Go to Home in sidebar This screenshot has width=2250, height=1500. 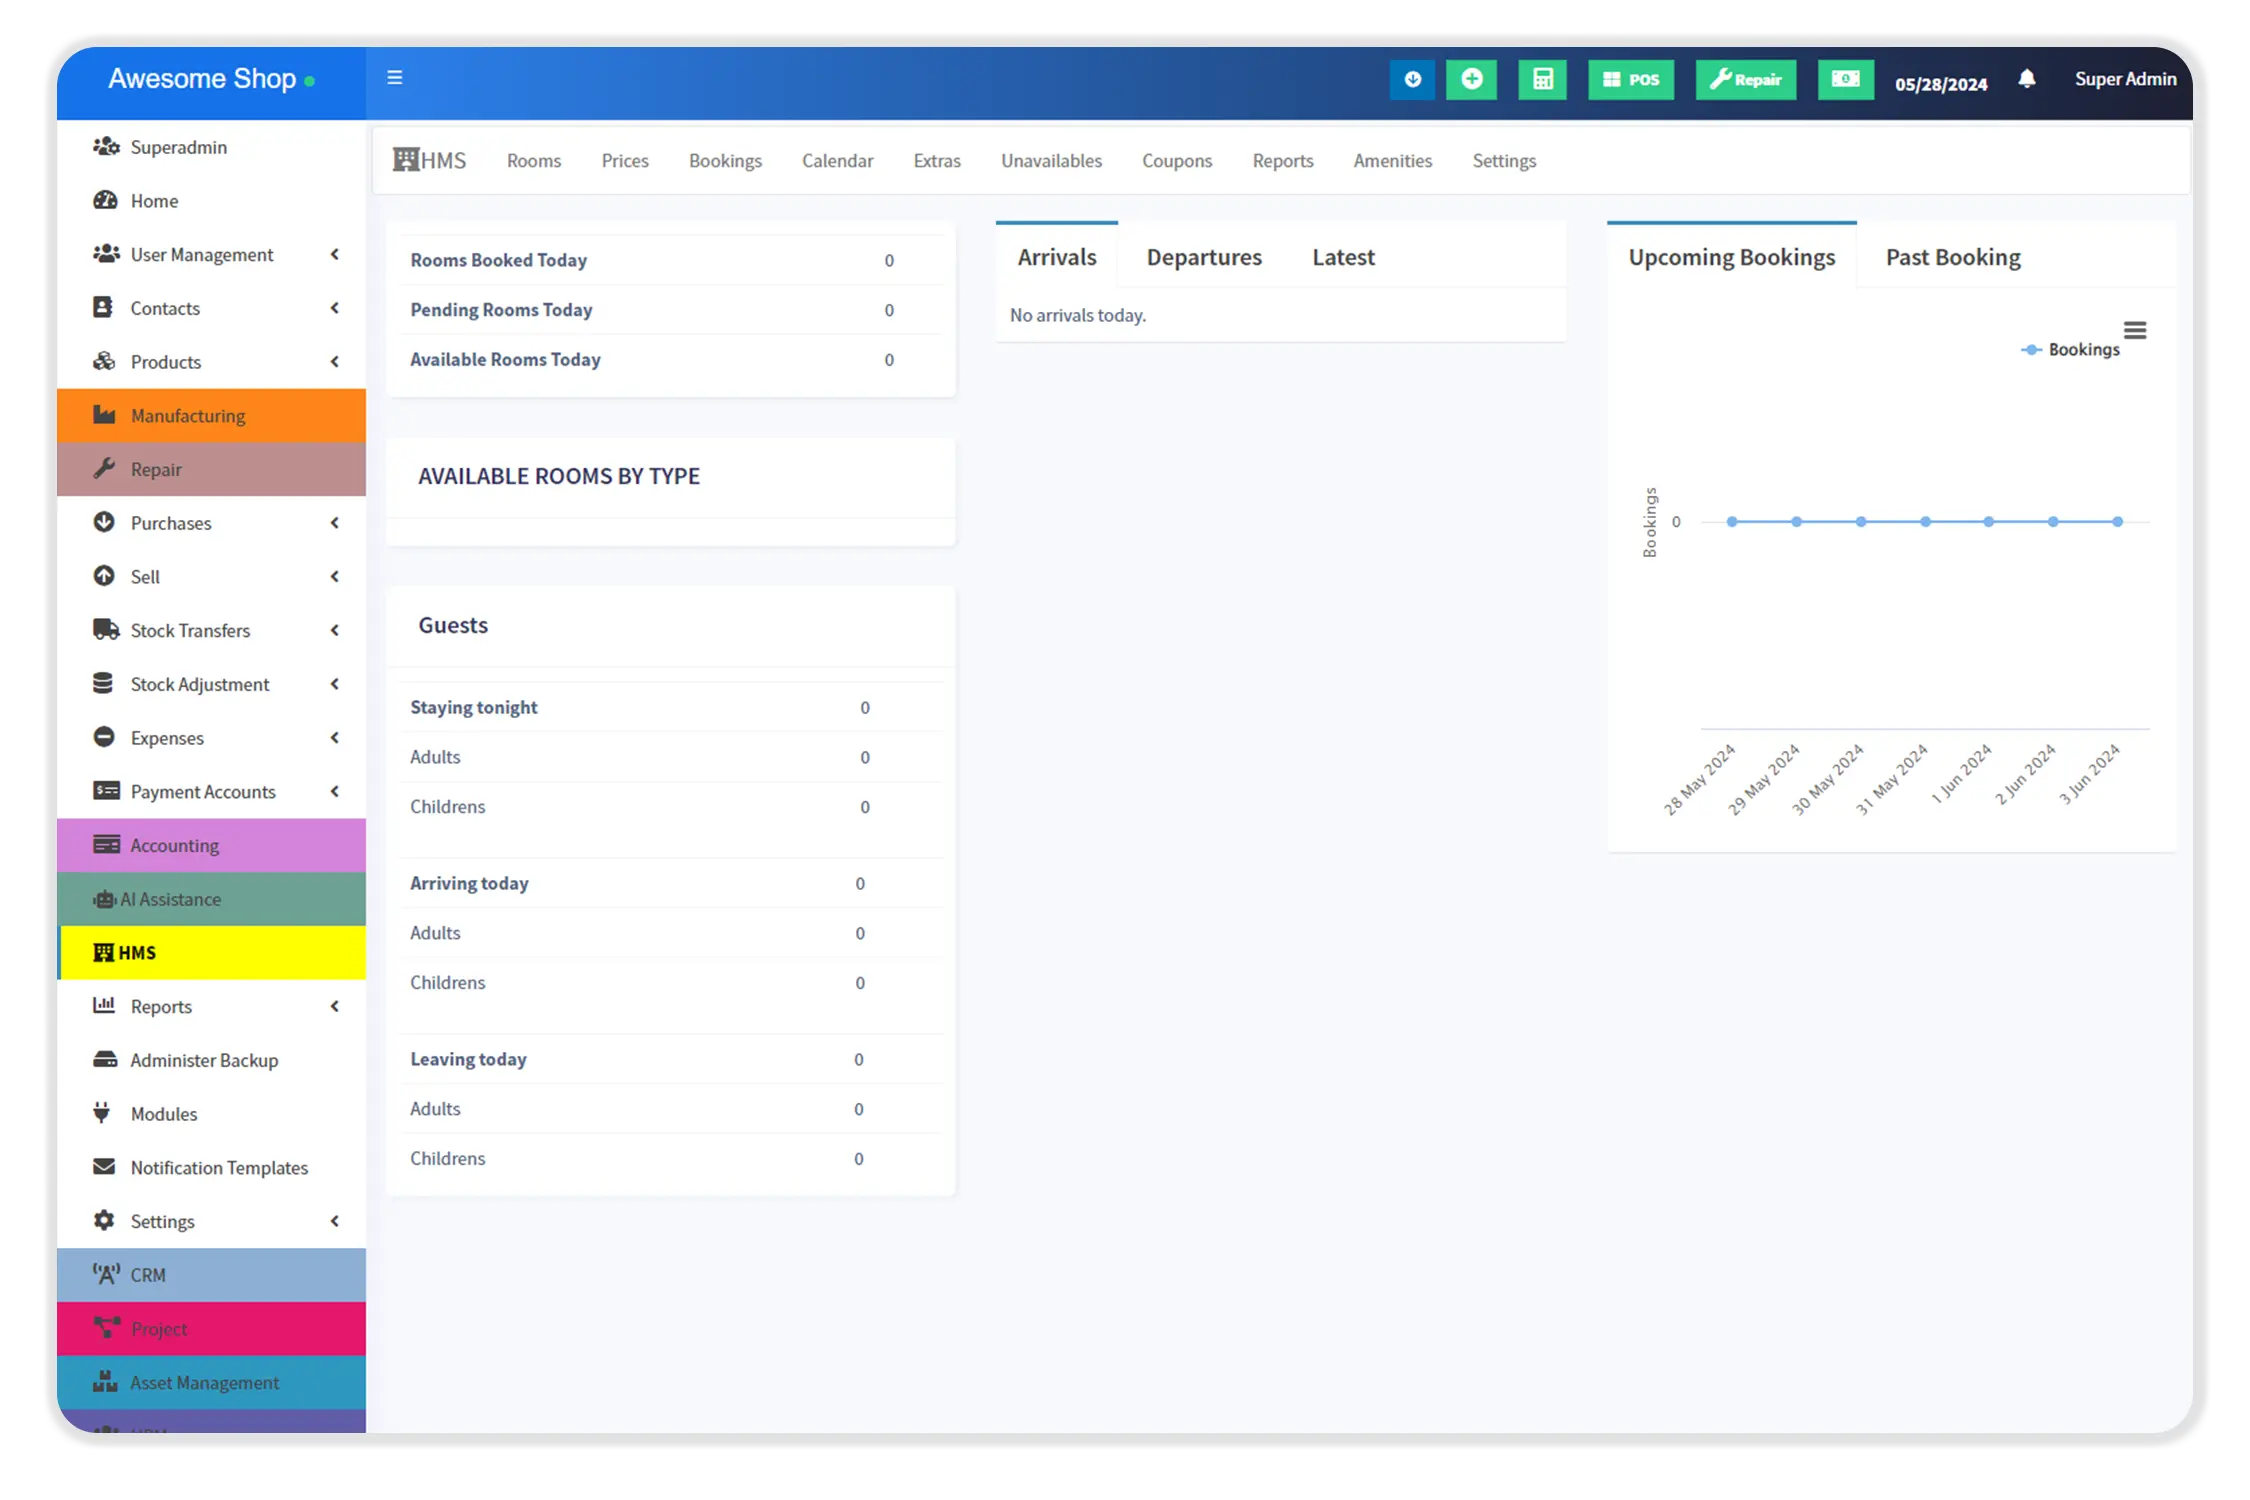[211, 201]
